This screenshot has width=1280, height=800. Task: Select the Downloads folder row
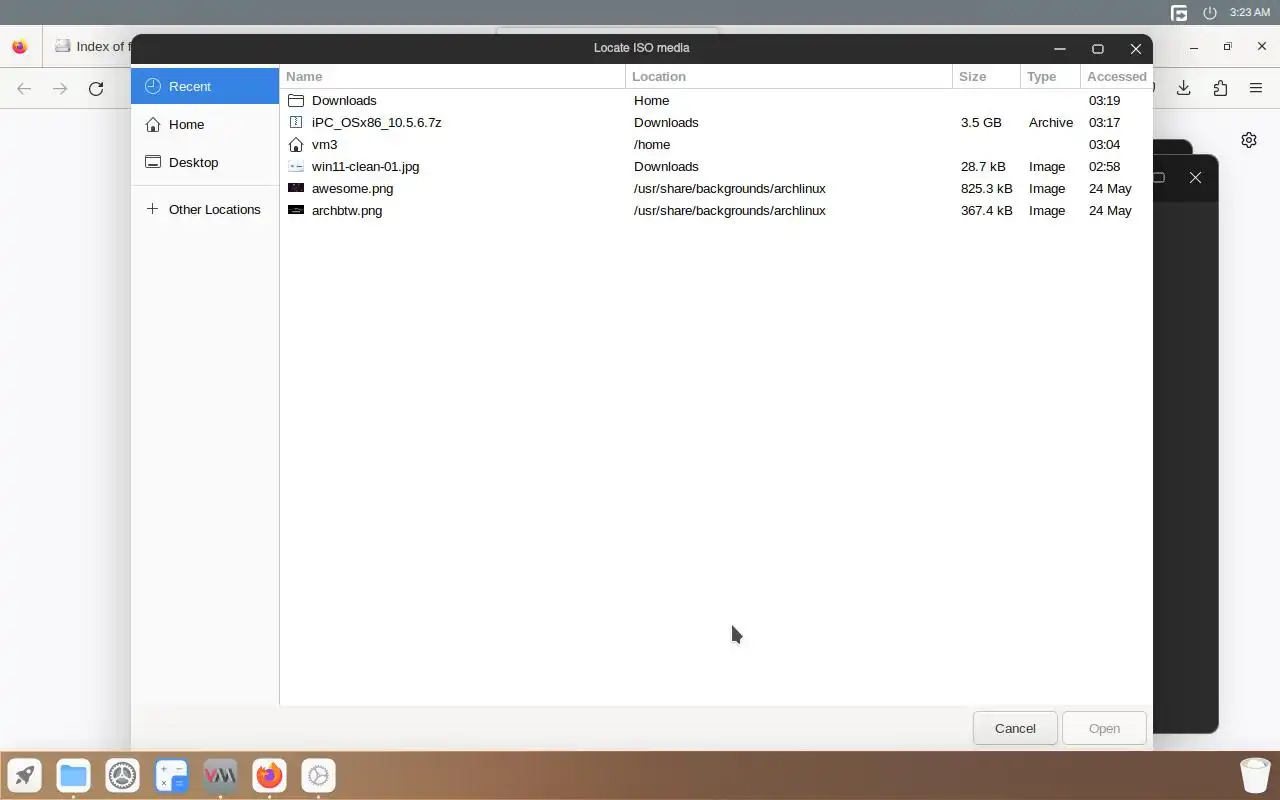tap(716, 100)
